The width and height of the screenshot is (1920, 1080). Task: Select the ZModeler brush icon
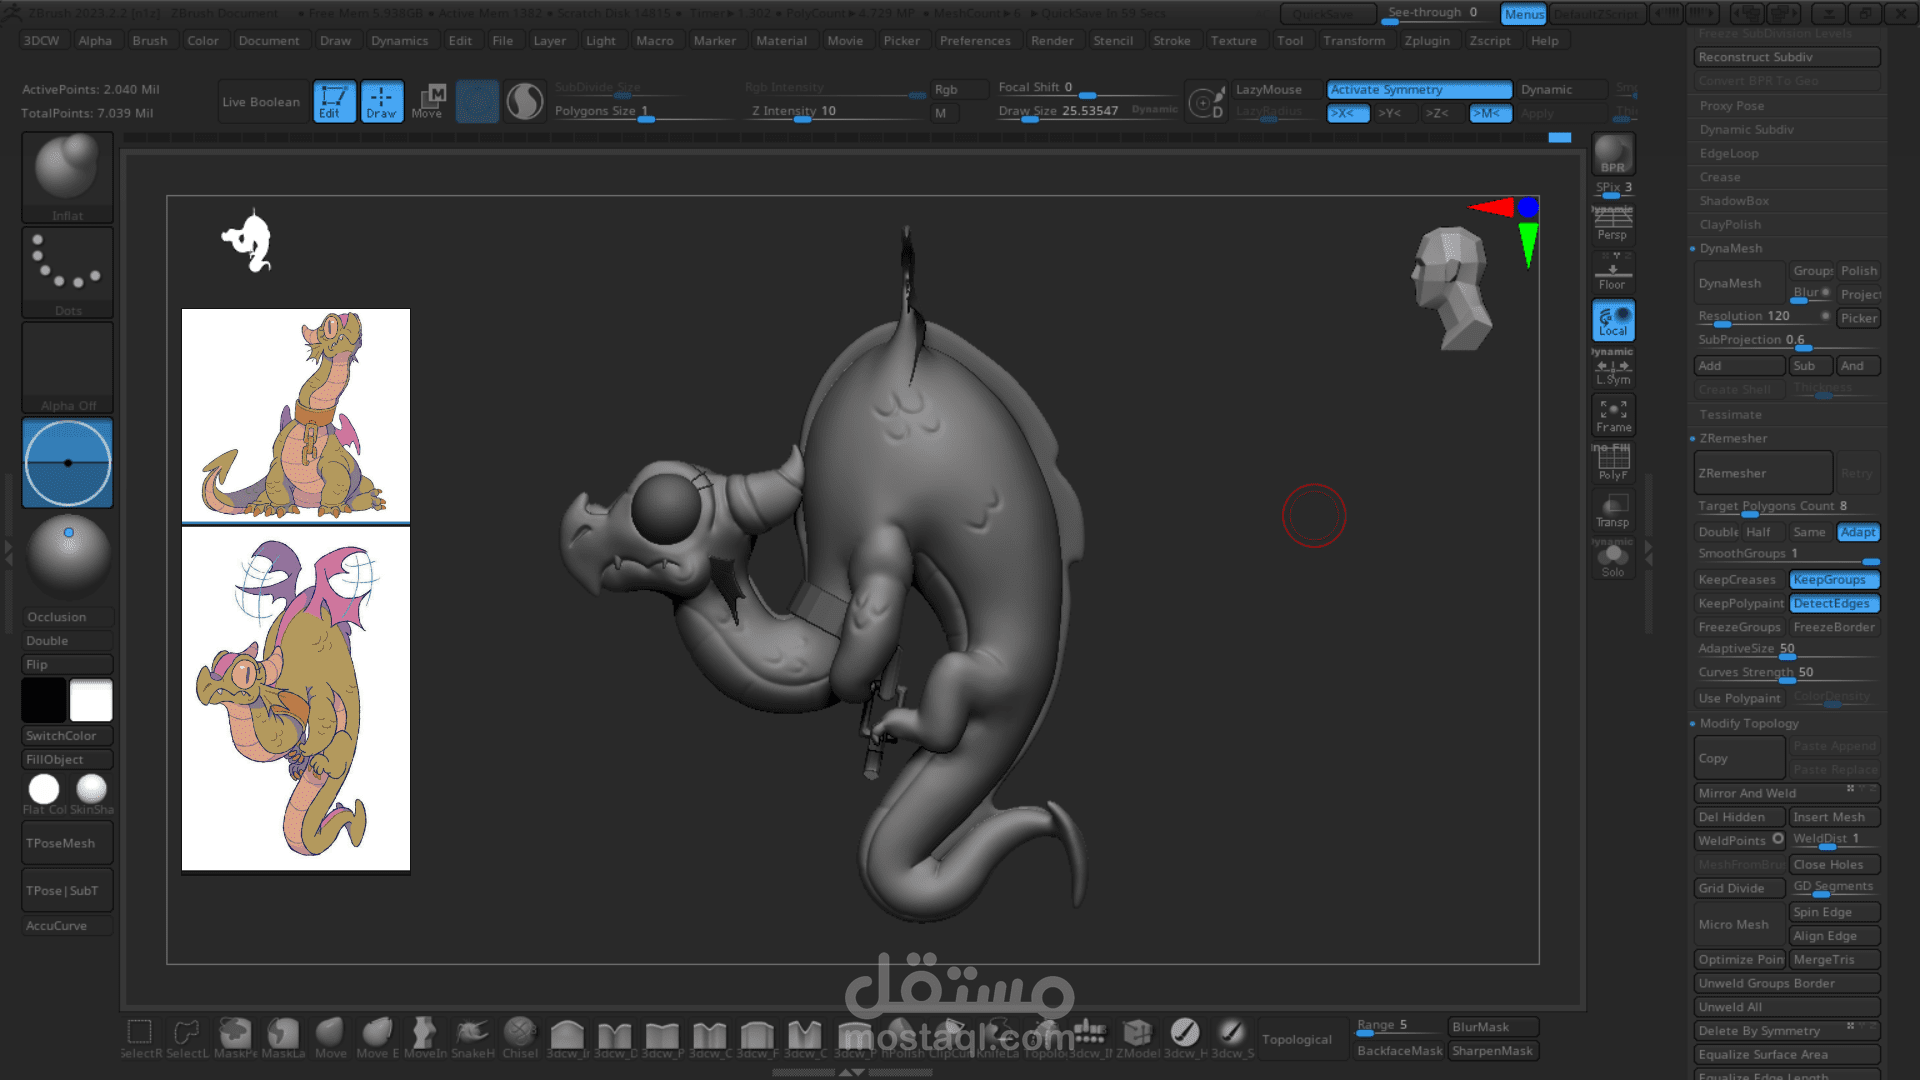coord(1137,1034)
